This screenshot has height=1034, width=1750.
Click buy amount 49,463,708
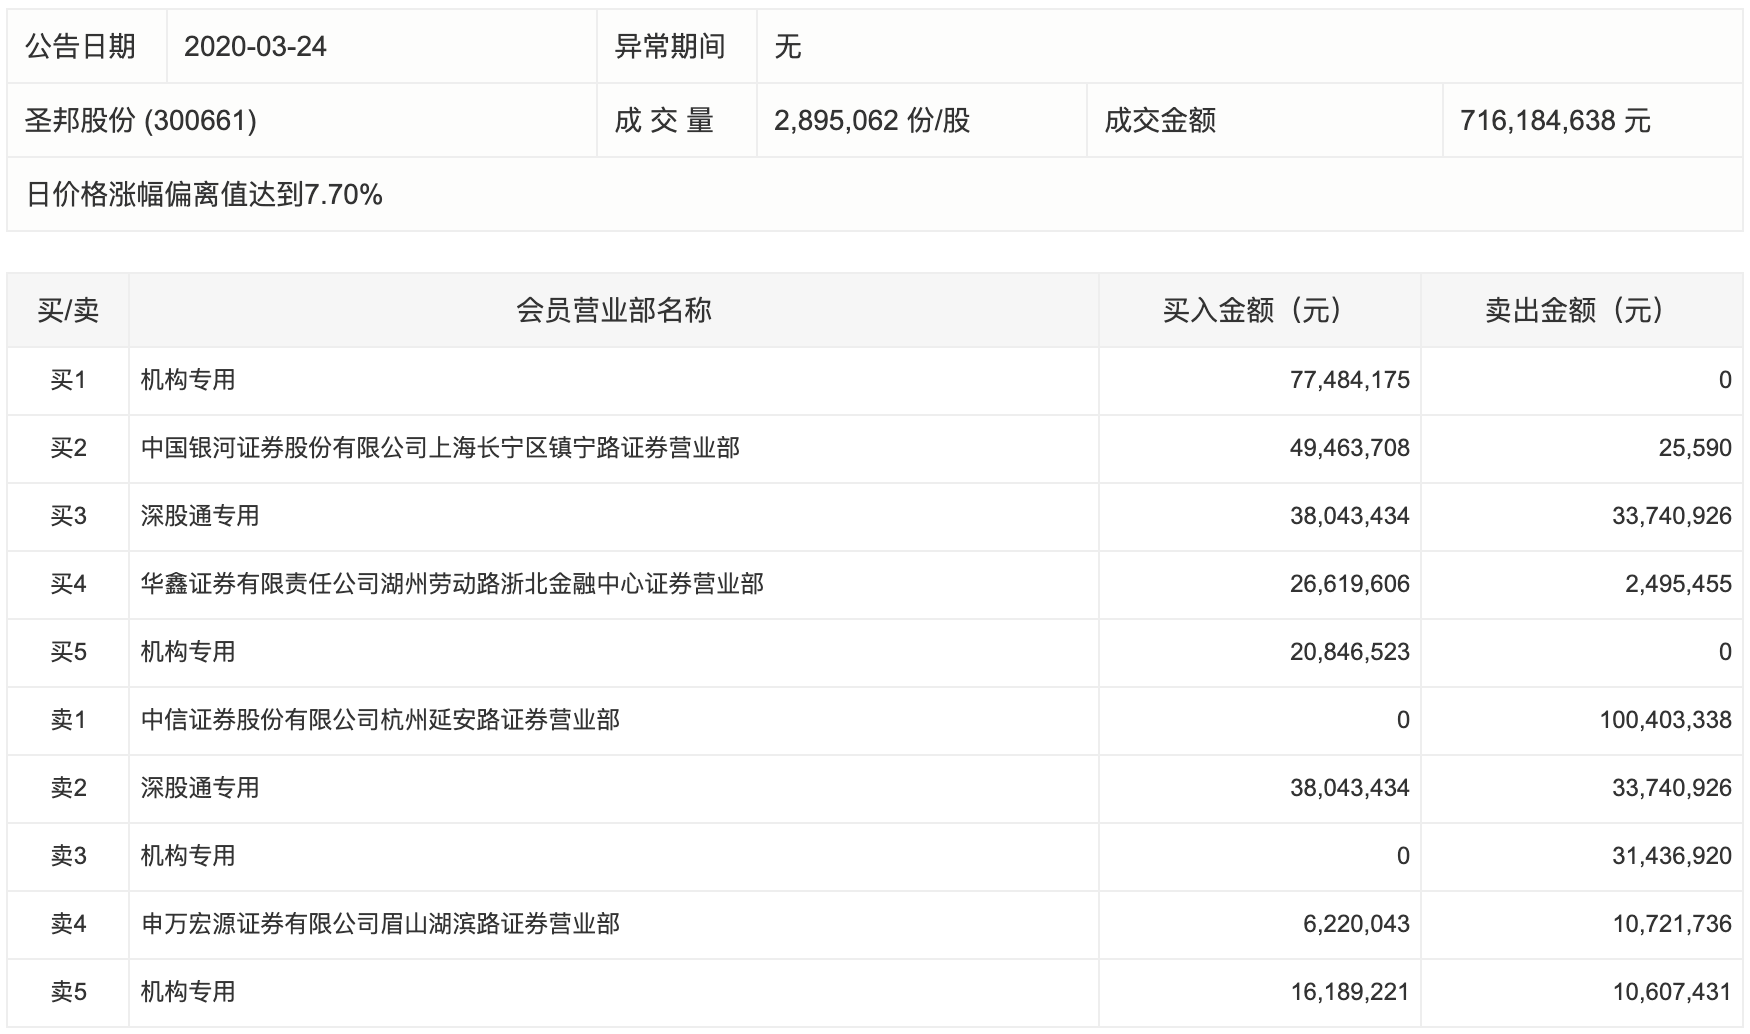pos(1350,448)
